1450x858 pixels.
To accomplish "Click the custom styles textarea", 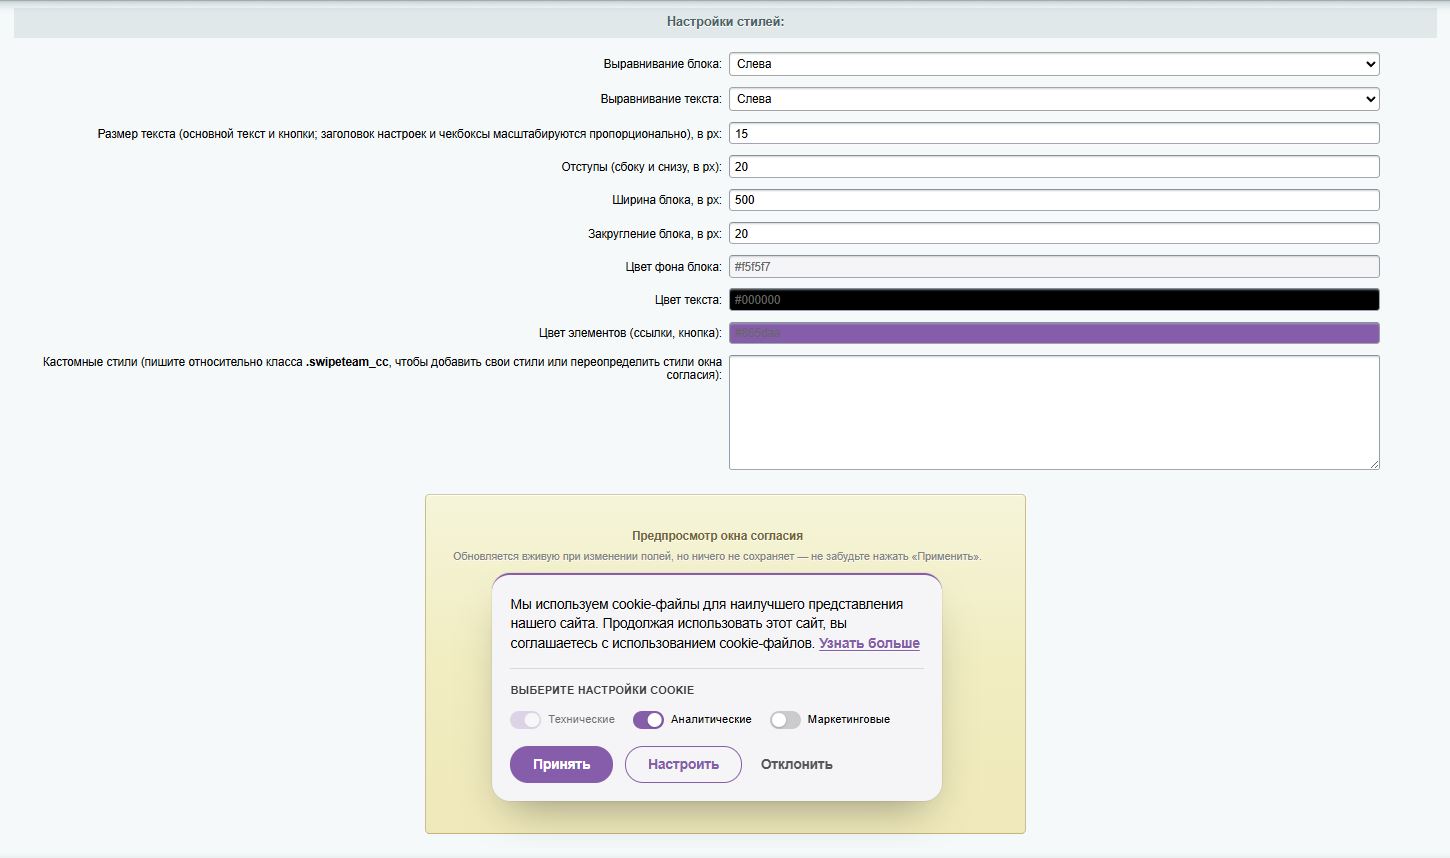I will coord(1054,412).
